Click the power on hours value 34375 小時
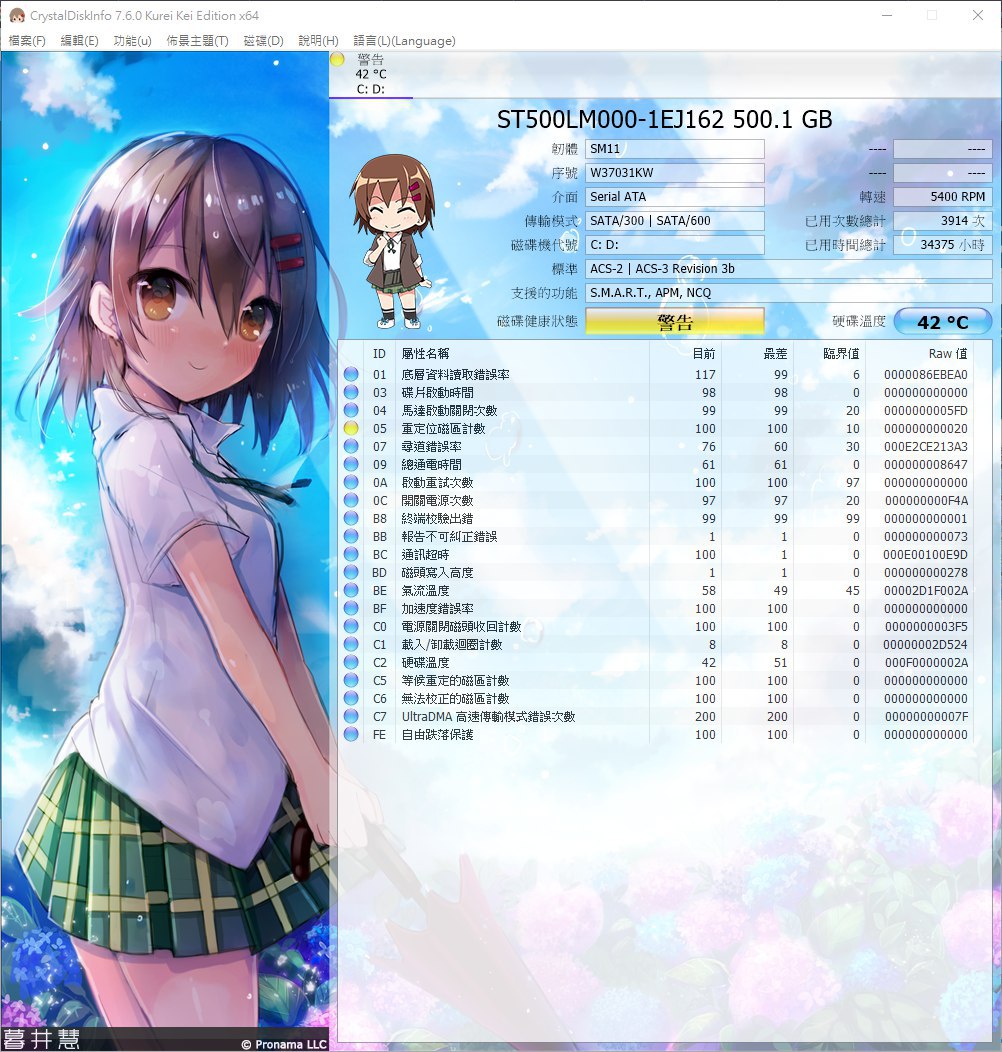Screen dimensions: 1002x1052 [x=943, y=245]
